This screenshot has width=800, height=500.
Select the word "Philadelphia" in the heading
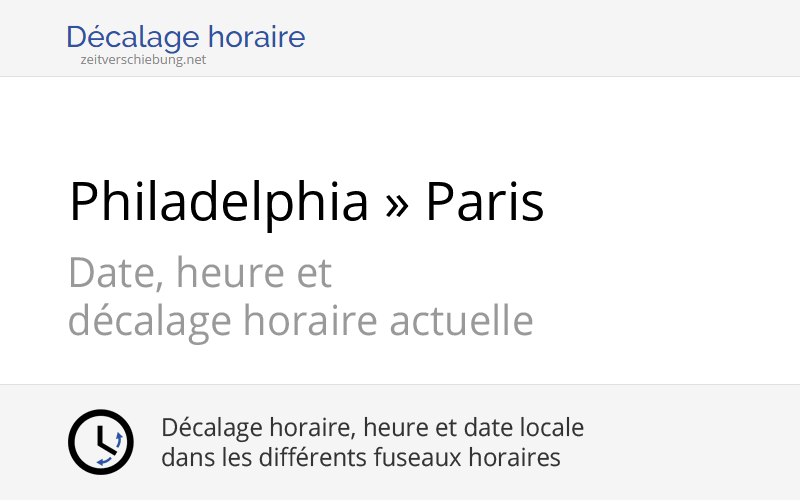tap(219, 201)
